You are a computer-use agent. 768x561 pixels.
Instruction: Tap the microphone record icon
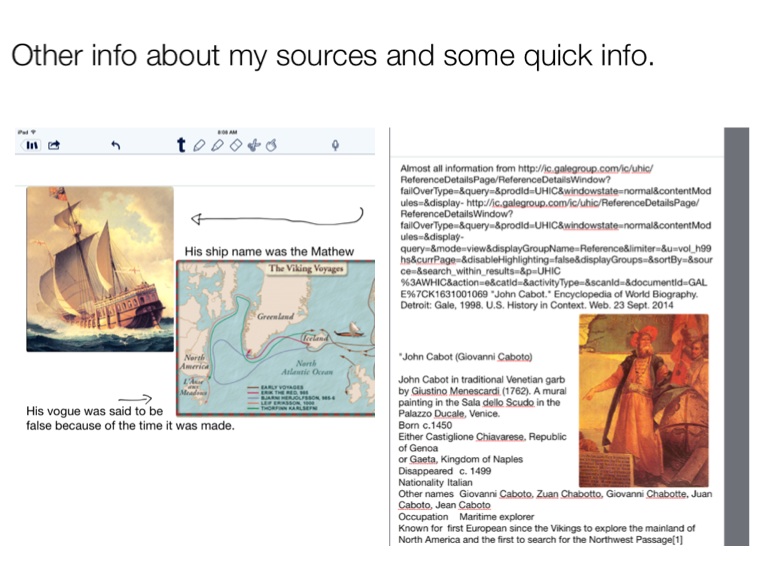pyautogui.click(x=335, y=145)
